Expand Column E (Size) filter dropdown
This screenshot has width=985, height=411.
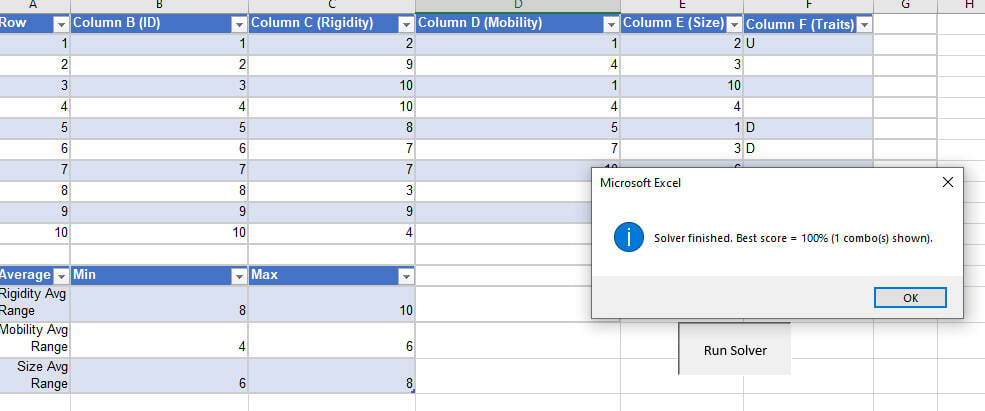click(x=733, y=24)
